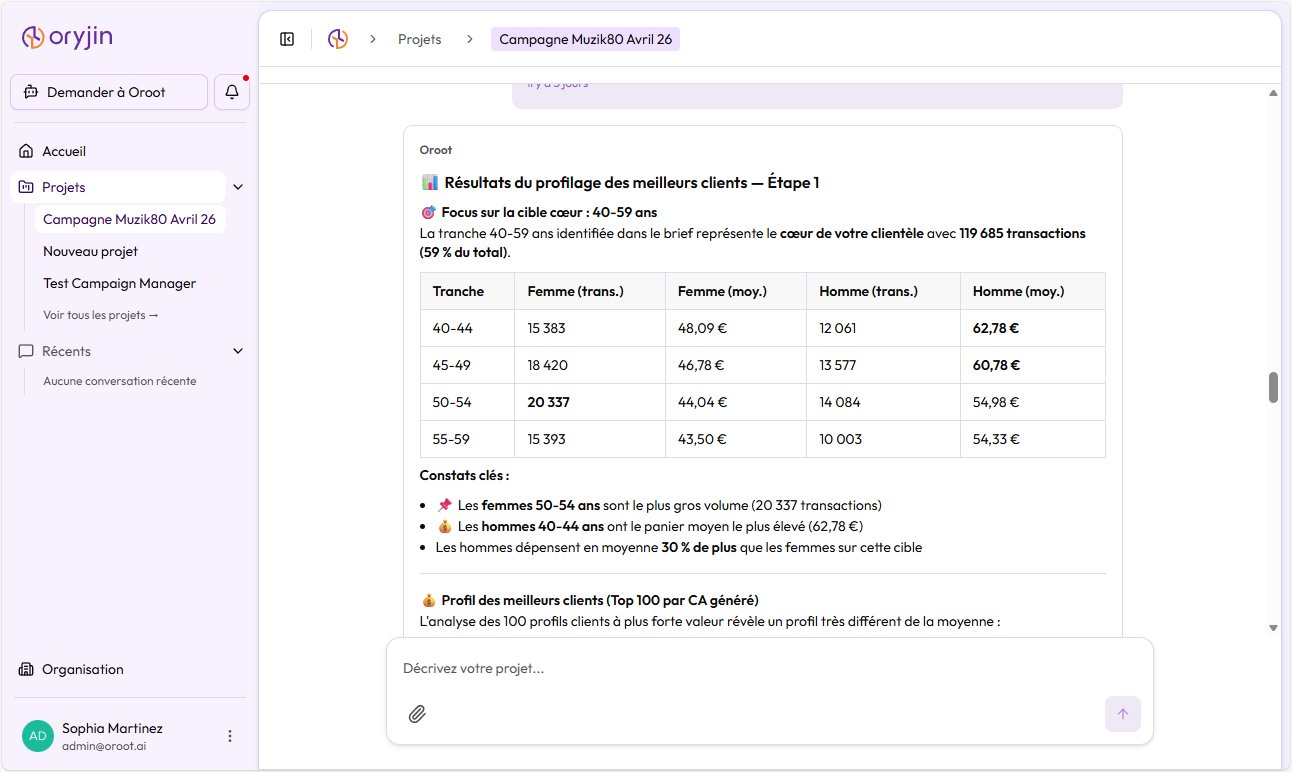1292x772 pixels.
Task: Click Campagne Muzik80 Avril 26 breadcrumb chip
Action: [x=585, y=39]
